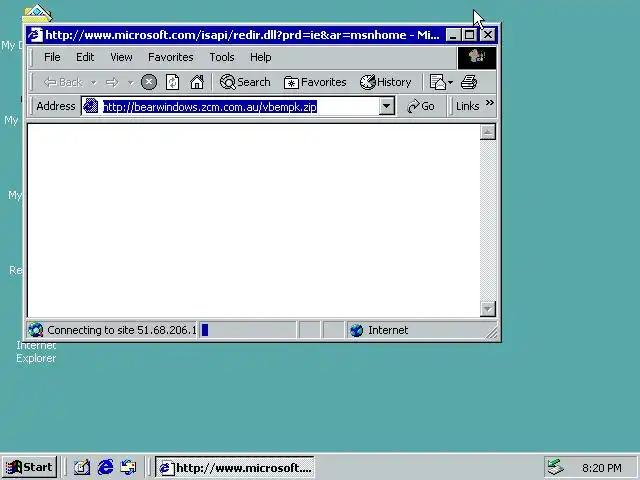Open the Search pane
The width and height of the screenshot is (640, 480).
[245, 82]
